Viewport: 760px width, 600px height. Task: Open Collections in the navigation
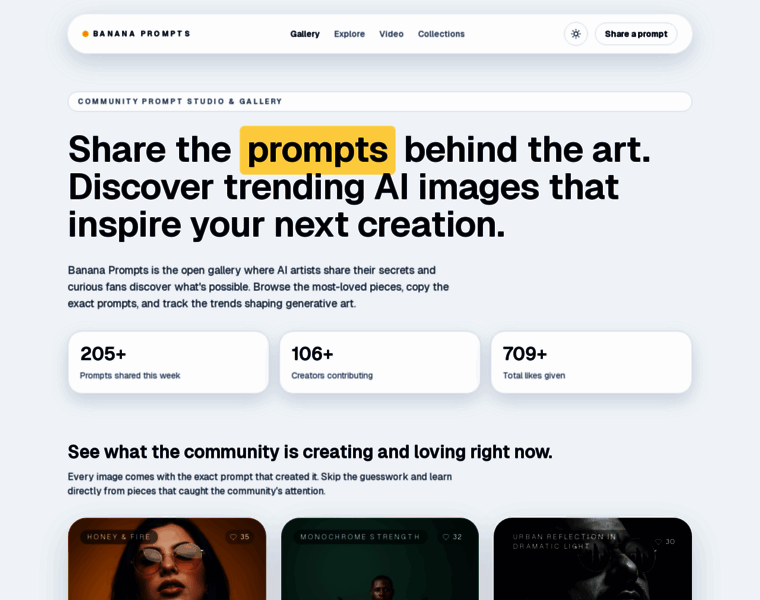441,34
